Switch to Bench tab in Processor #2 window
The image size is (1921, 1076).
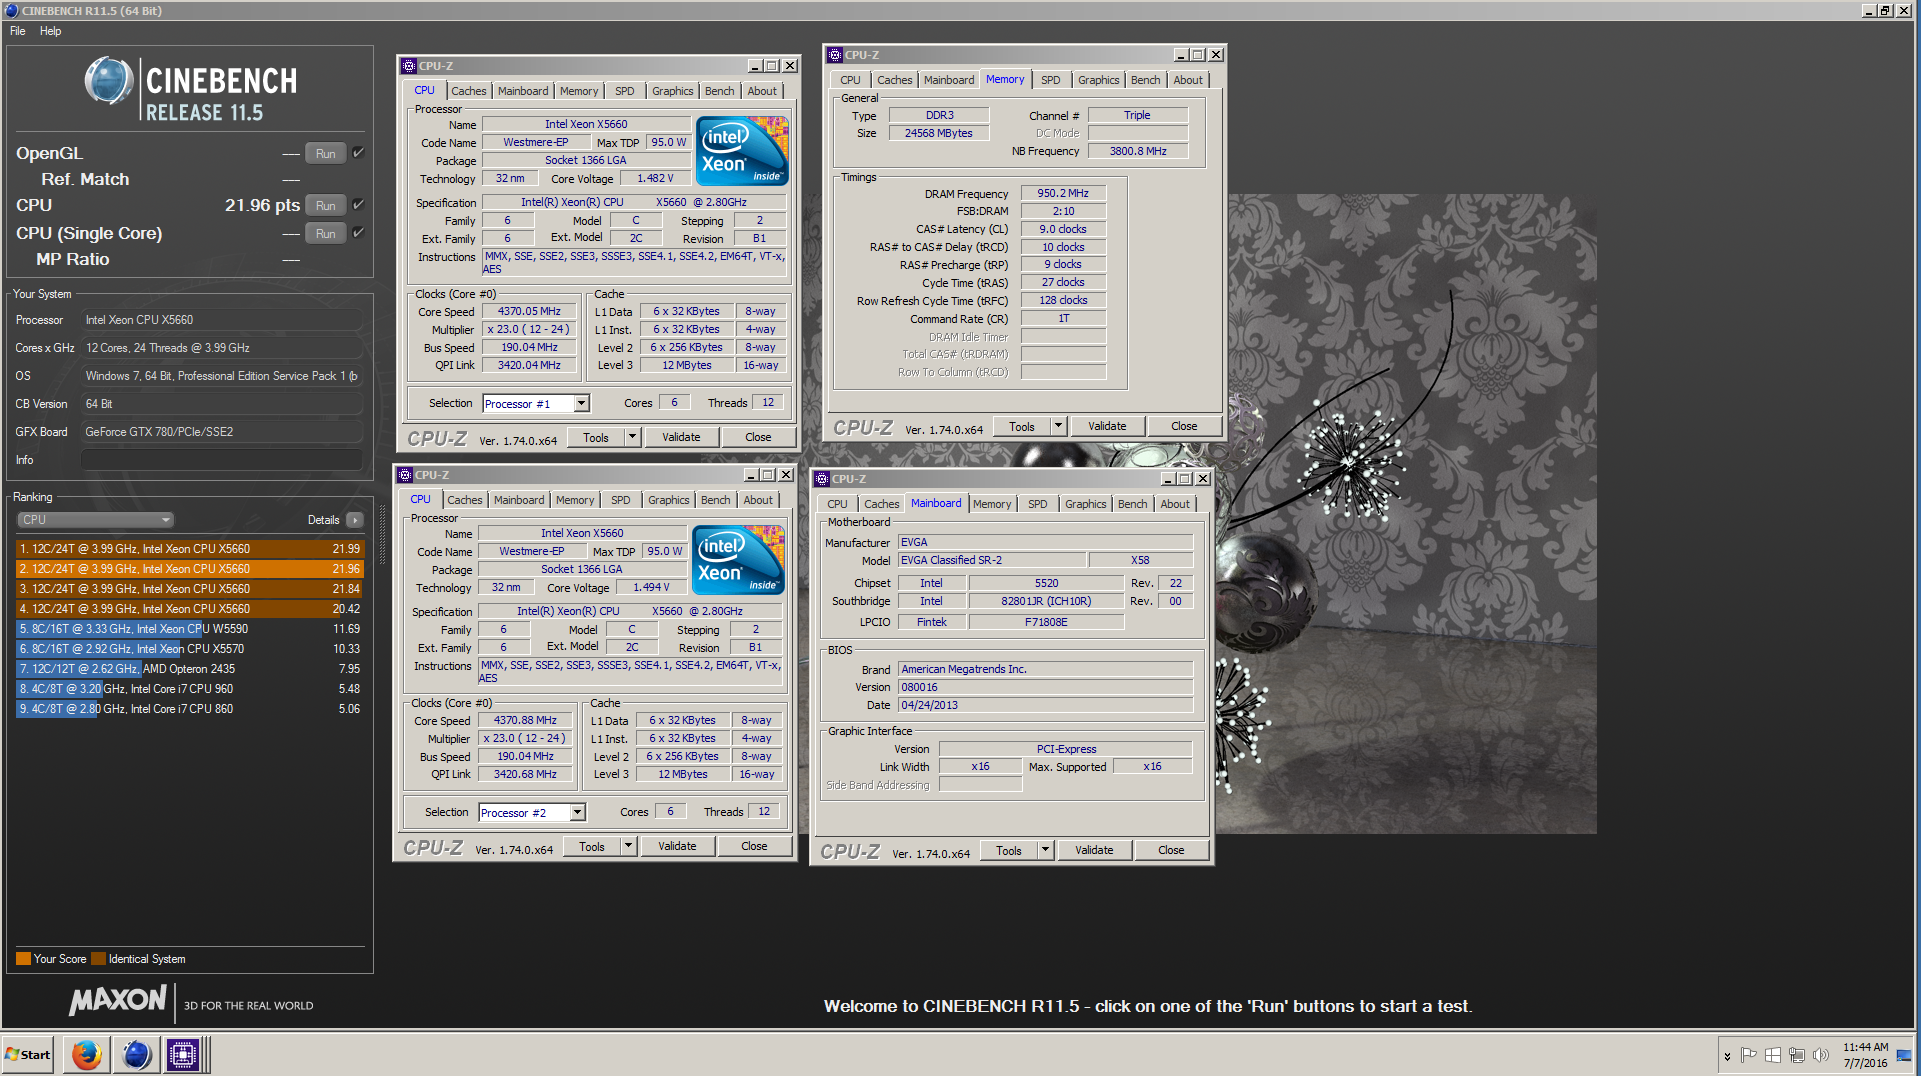coord(715,500)
